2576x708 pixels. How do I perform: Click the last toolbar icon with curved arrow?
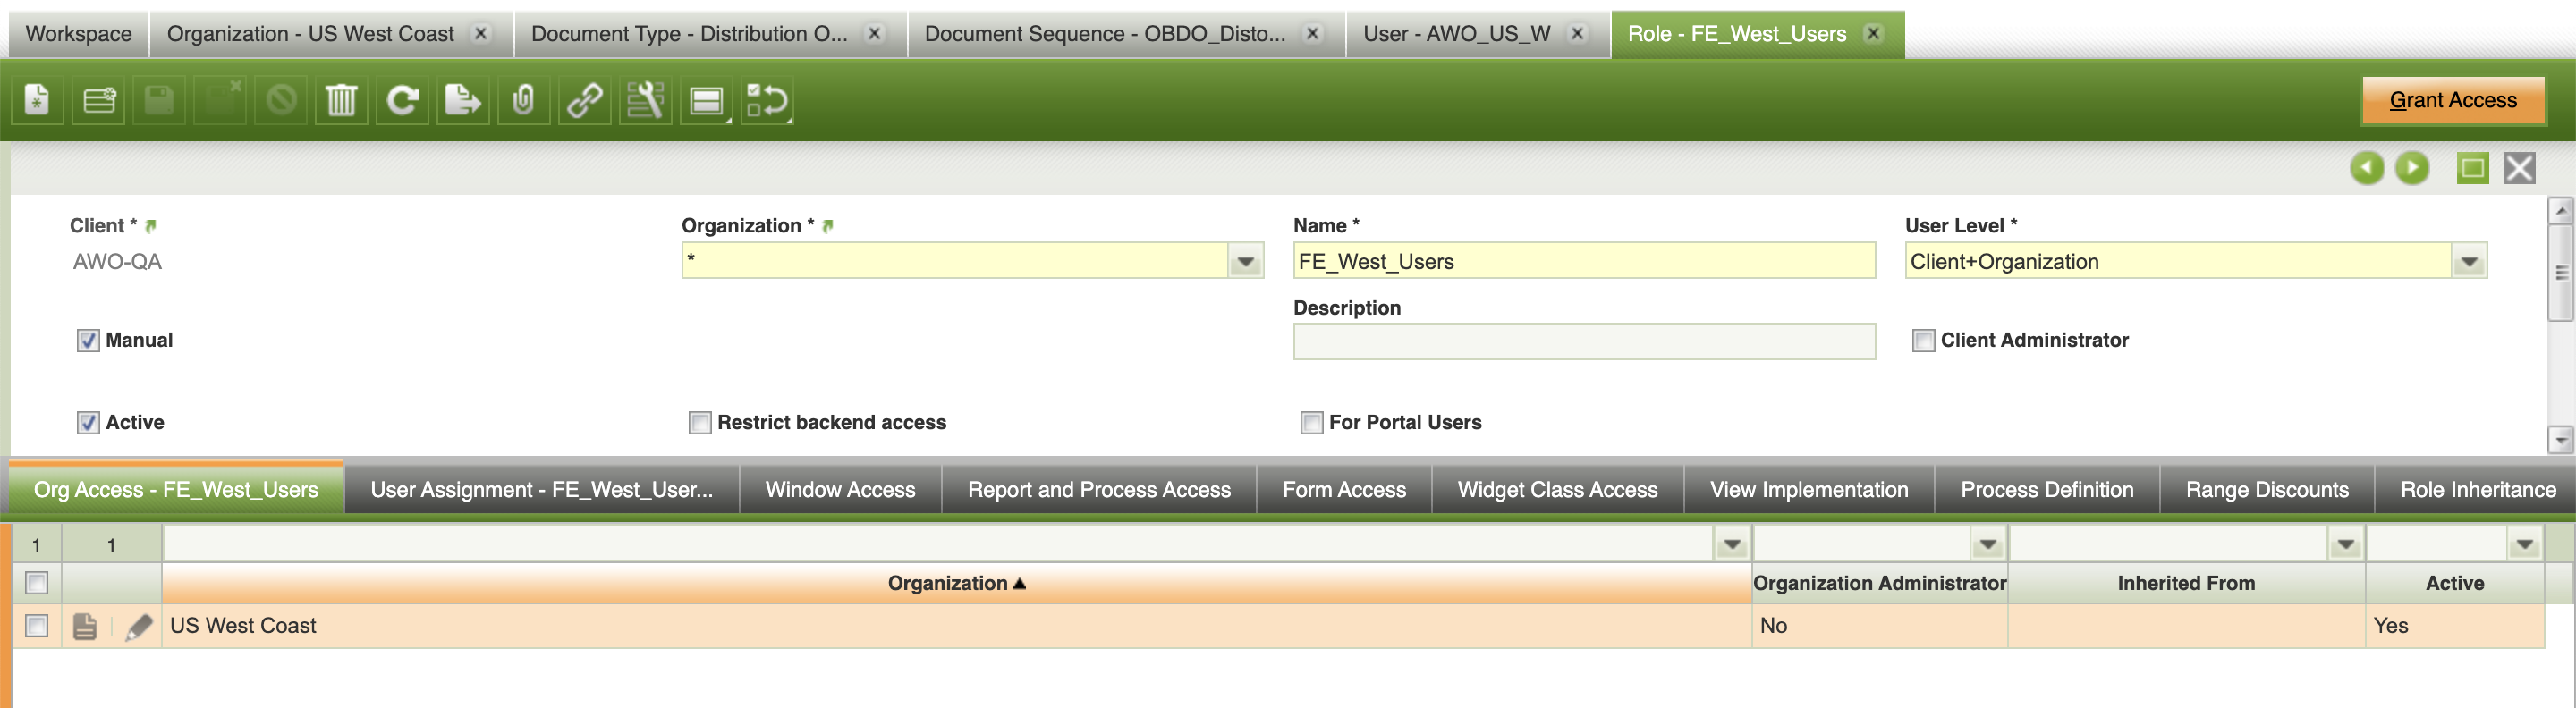pos(768,100)
